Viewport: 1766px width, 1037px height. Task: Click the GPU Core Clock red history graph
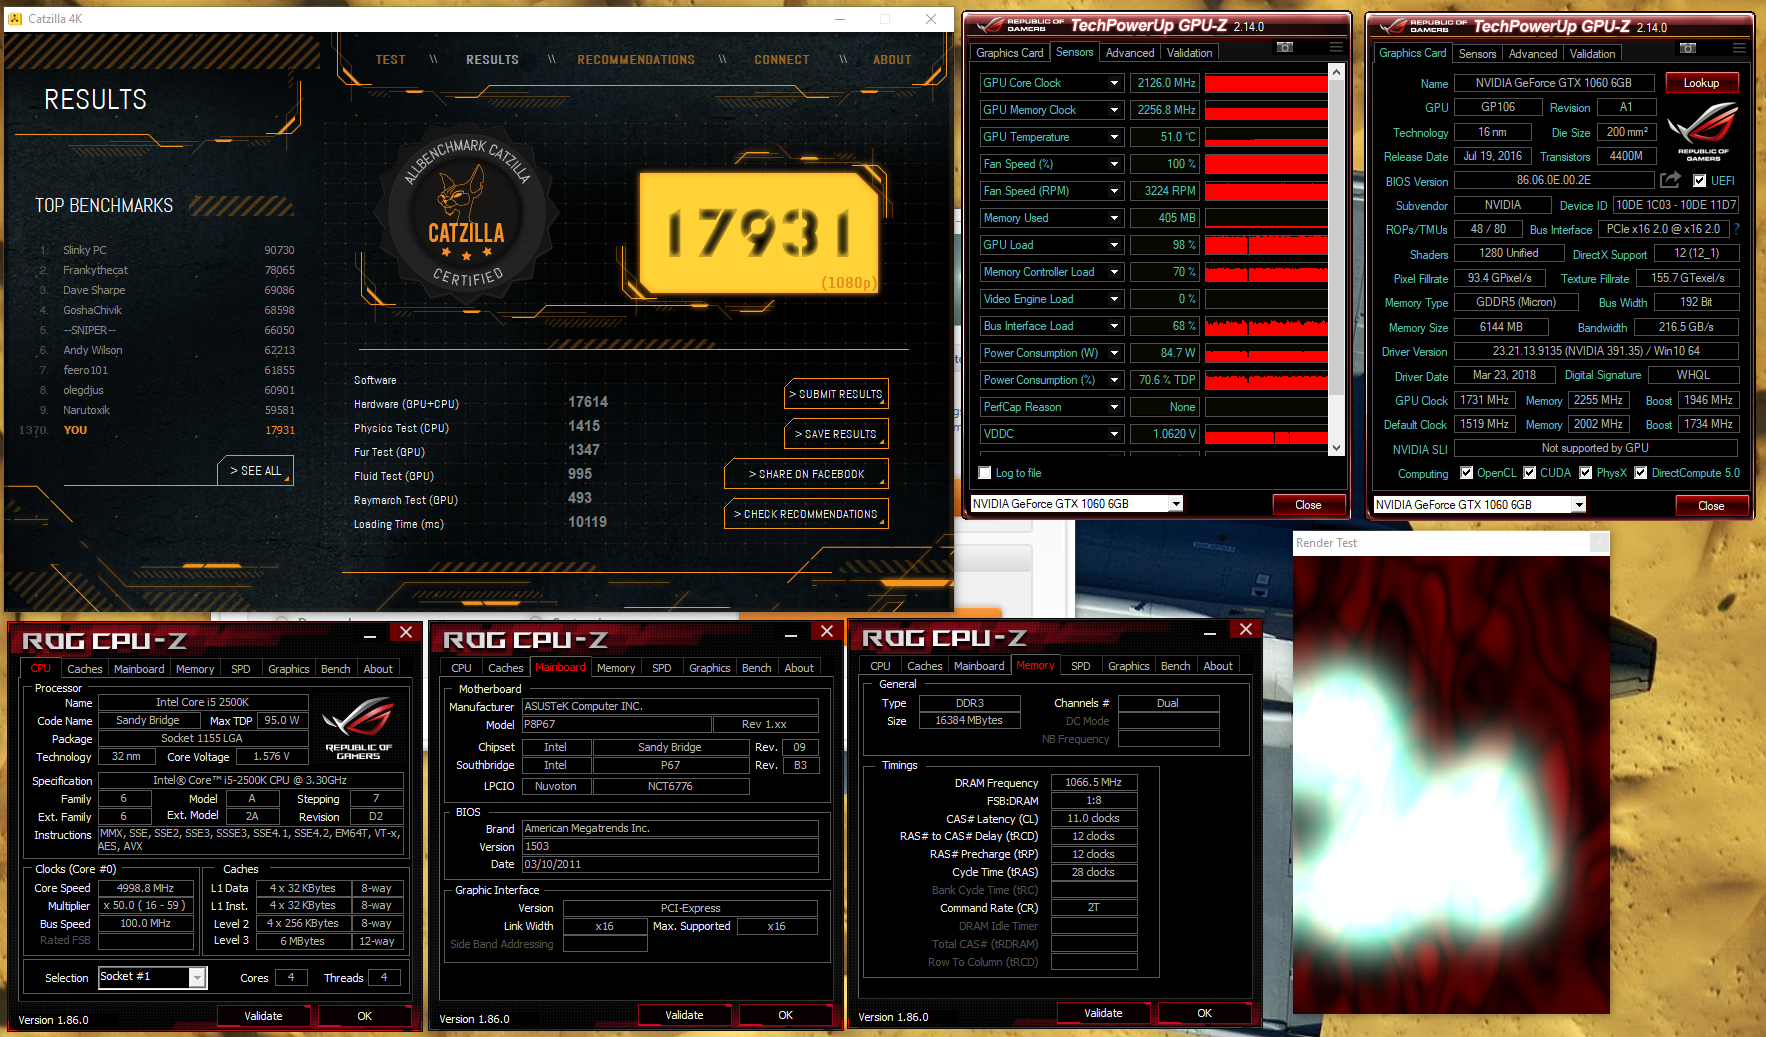(x=1266, y=83)
